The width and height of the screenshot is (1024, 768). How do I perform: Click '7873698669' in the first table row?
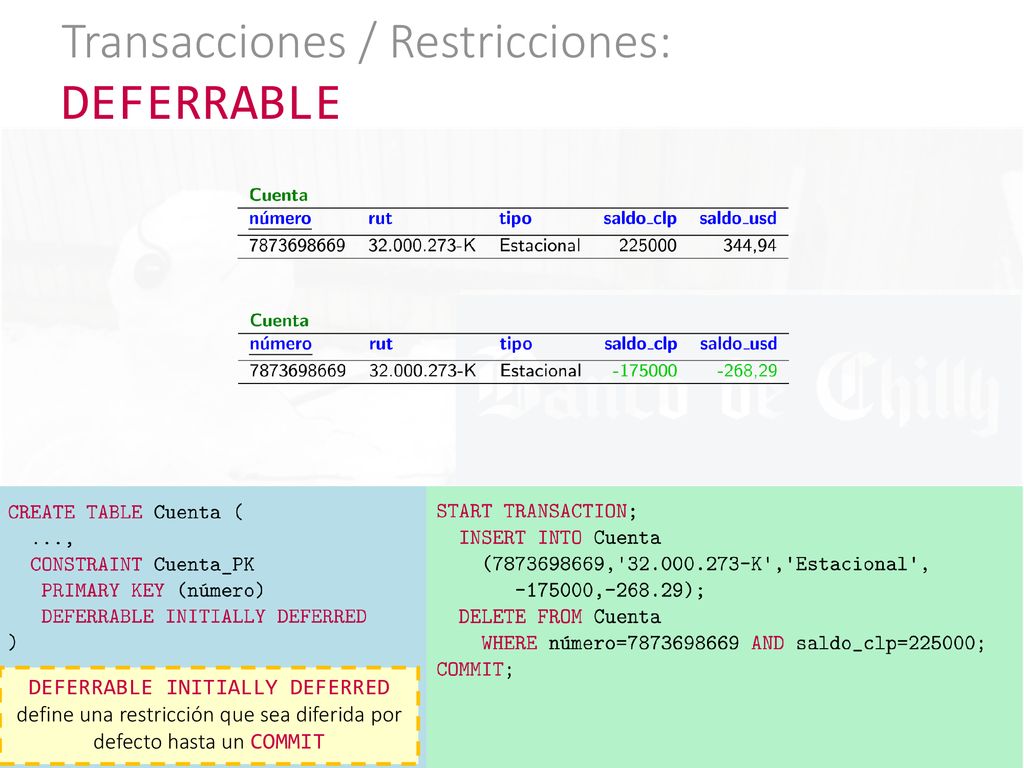[x=296, y=246]
